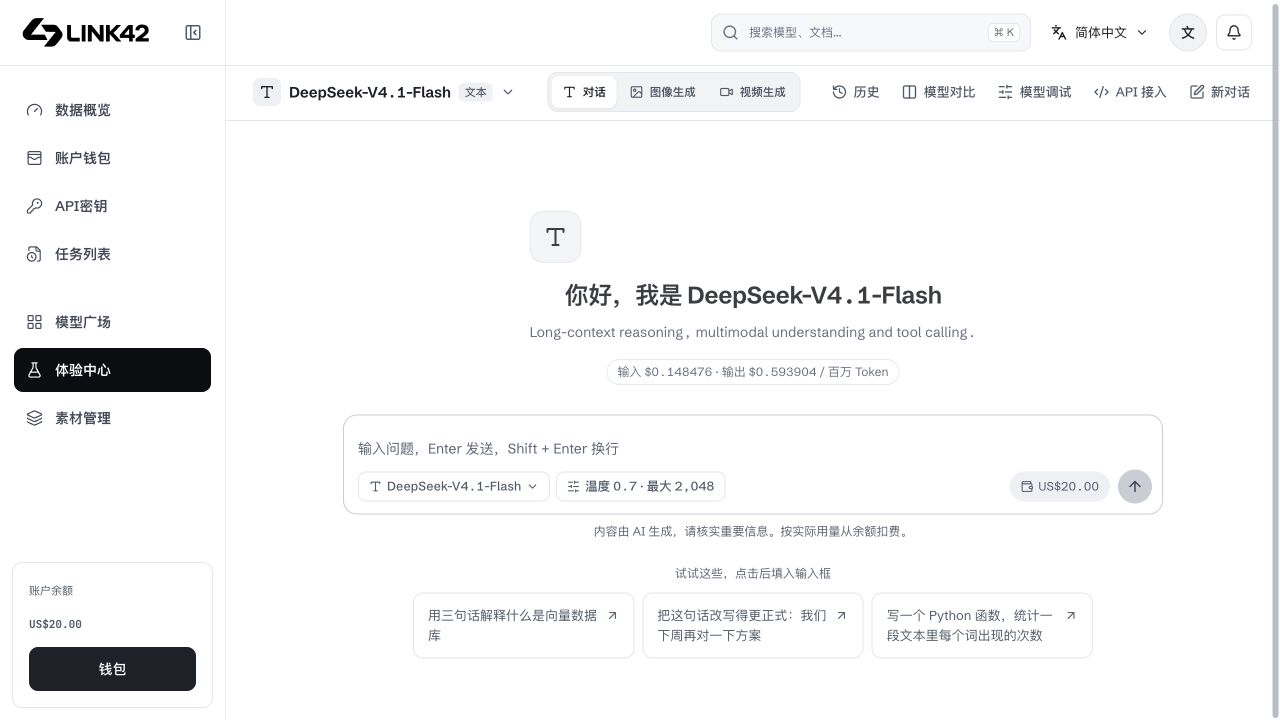Open 模型调试 settings
Viewport: 1280px width, 720px height.
tap(1035, 92)
